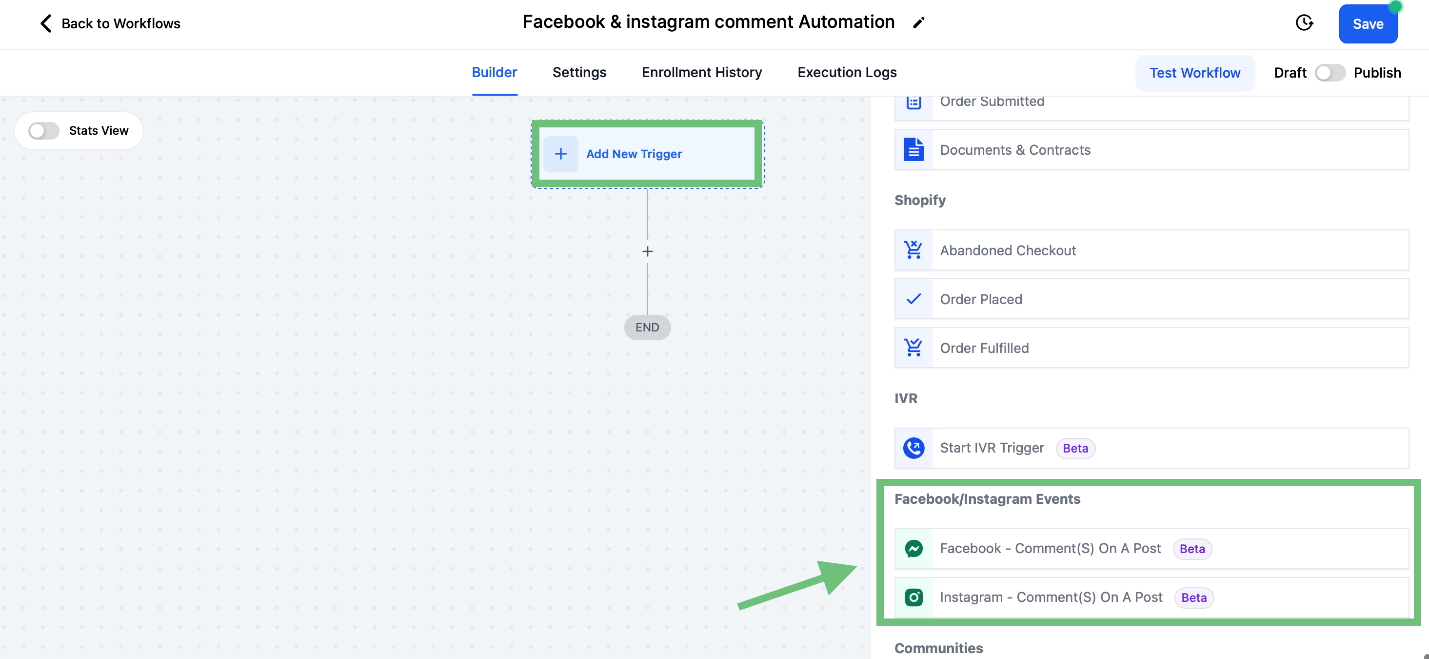
Task: Select the END node
Action: click(x=647, y=327)
